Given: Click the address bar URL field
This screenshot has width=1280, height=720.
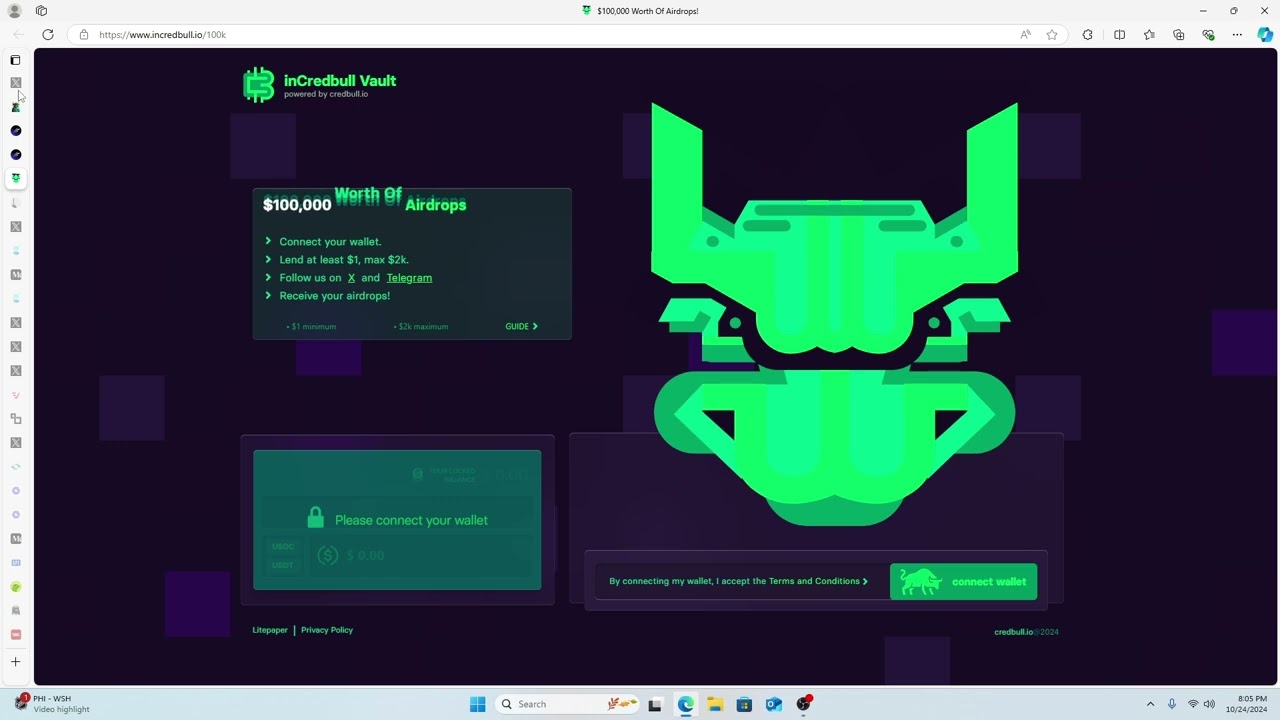Looking at the screenshot, I should pos(550,34).
